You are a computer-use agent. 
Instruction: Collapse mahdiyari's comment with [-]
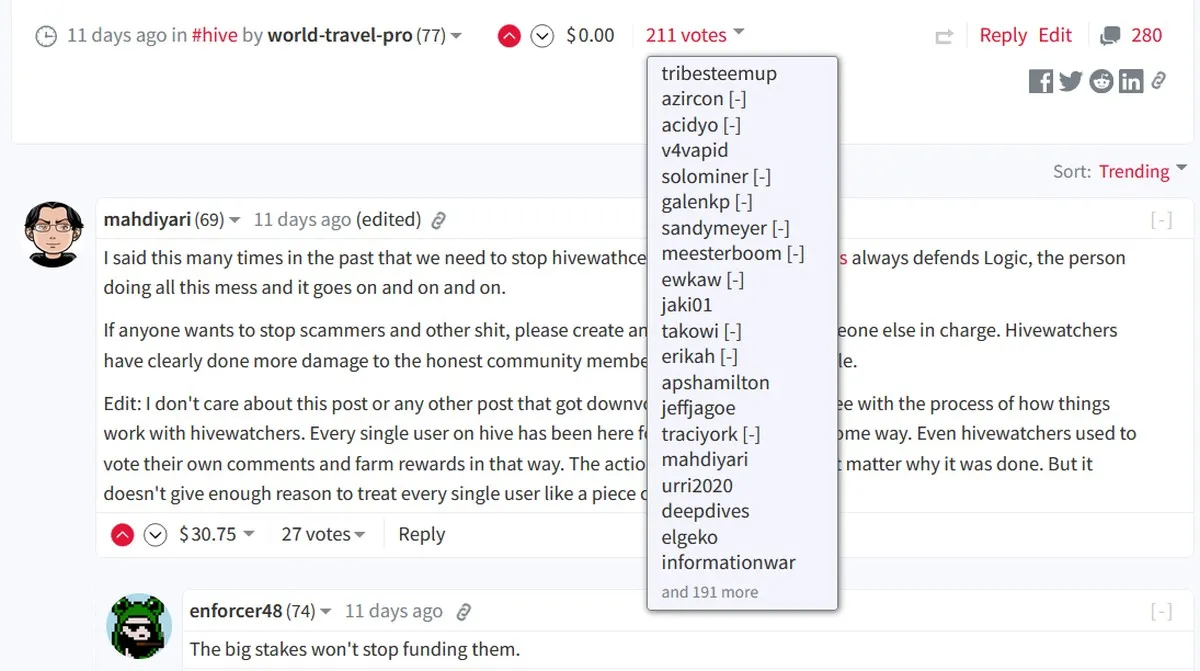(x=1161, y=220)
